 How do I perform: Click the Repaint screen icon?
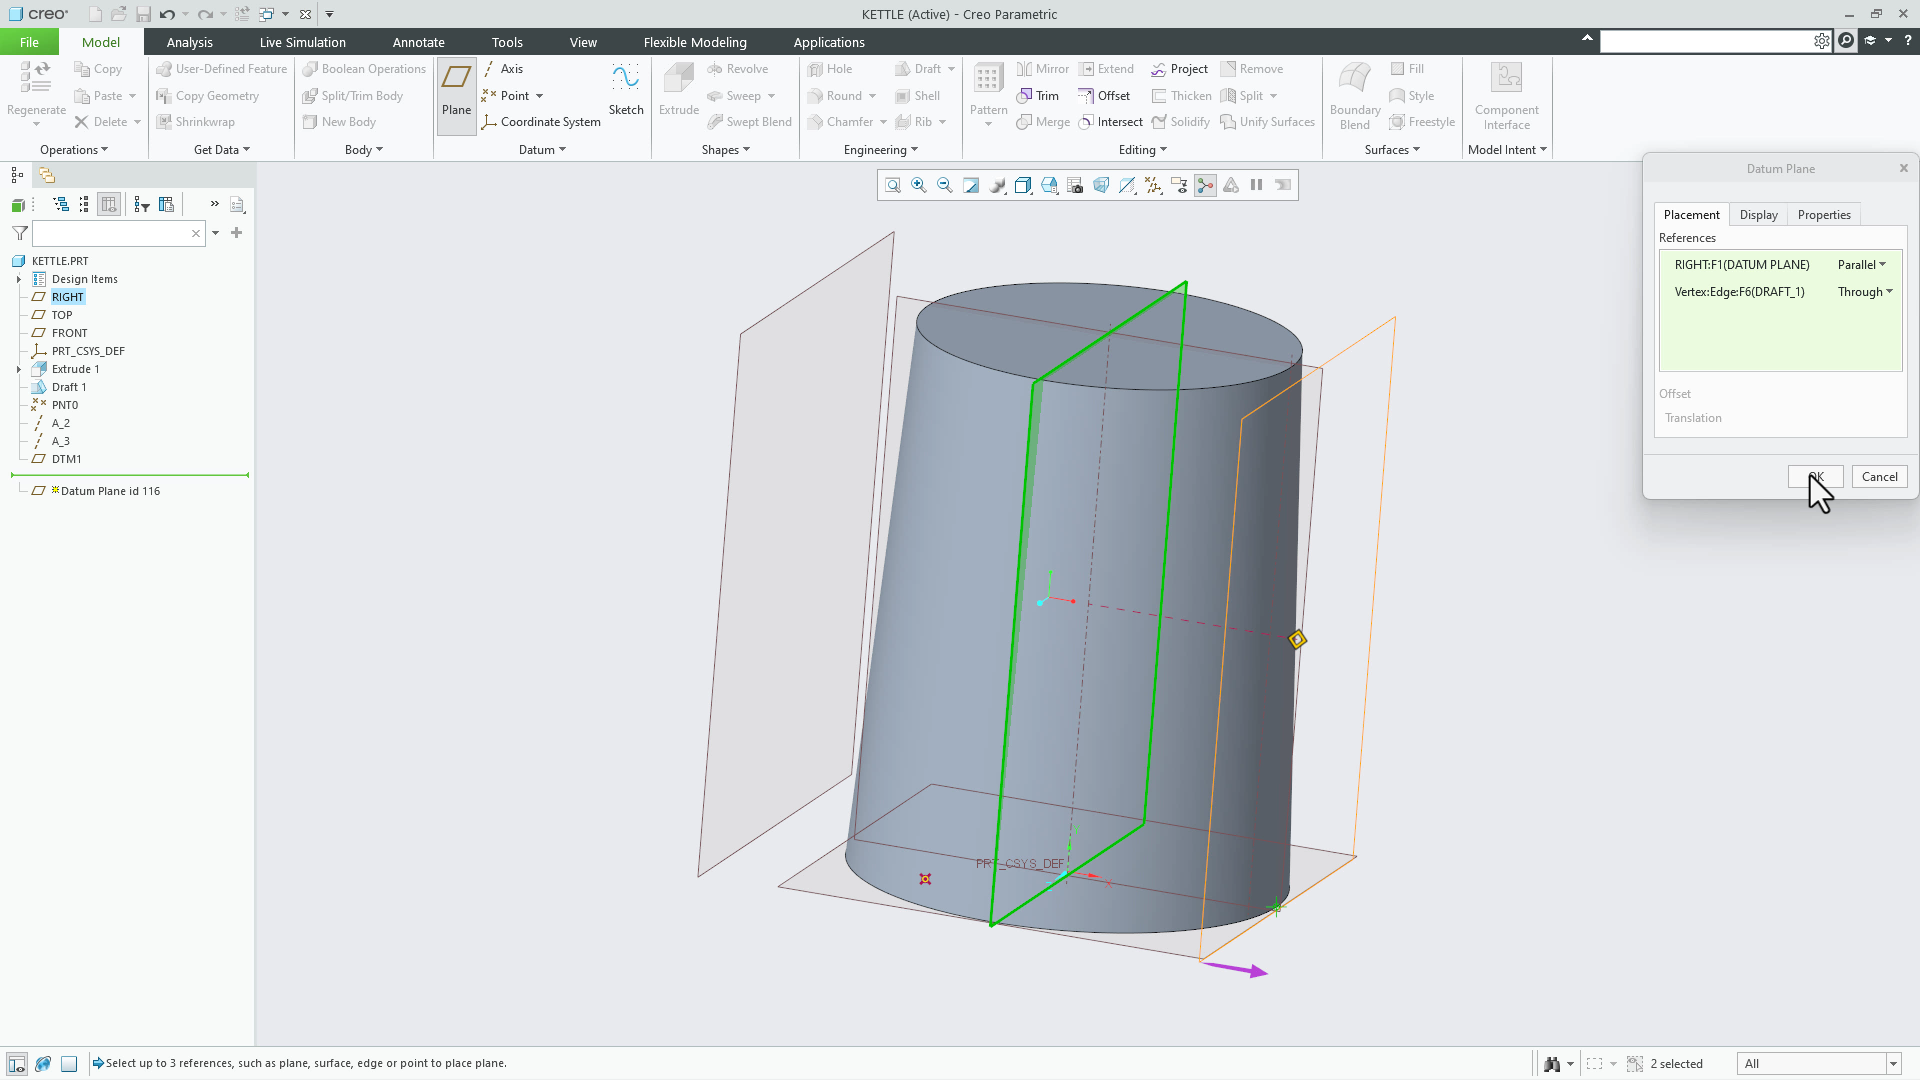pos(971,185)
